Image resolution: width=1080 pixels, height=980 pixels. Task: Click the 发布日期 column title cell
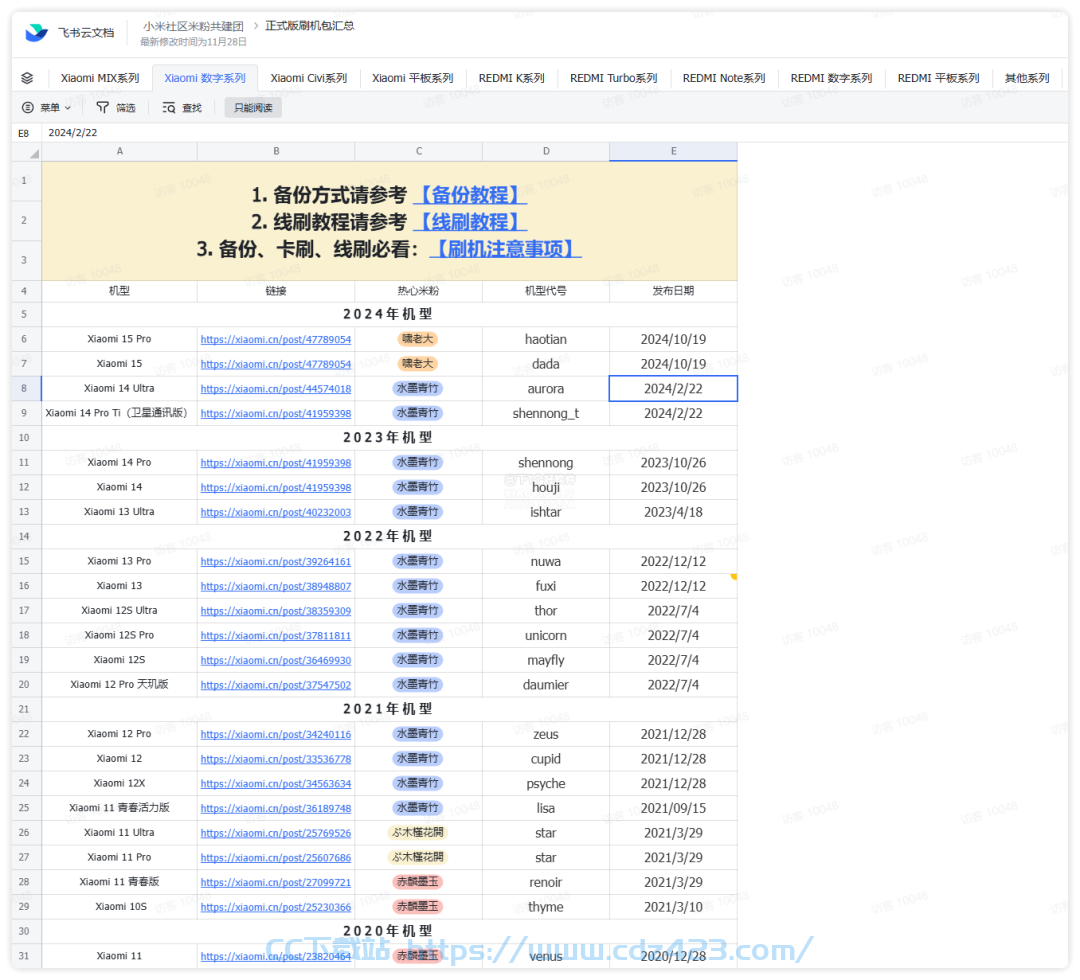[674, 291]
